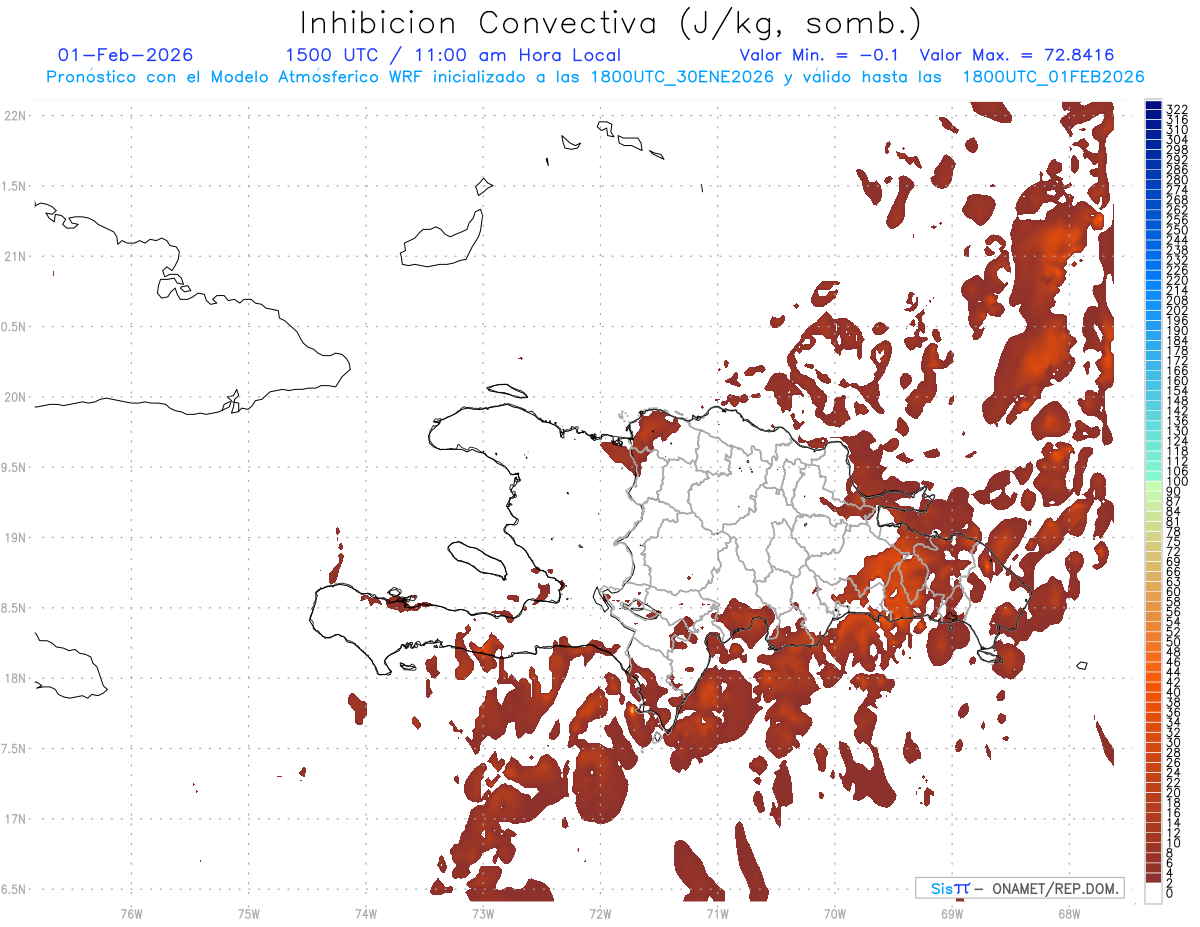Click the Gonâve island outline in Haiti's gulf
This screenshot has height=927, width=1200.
point(476,559)
